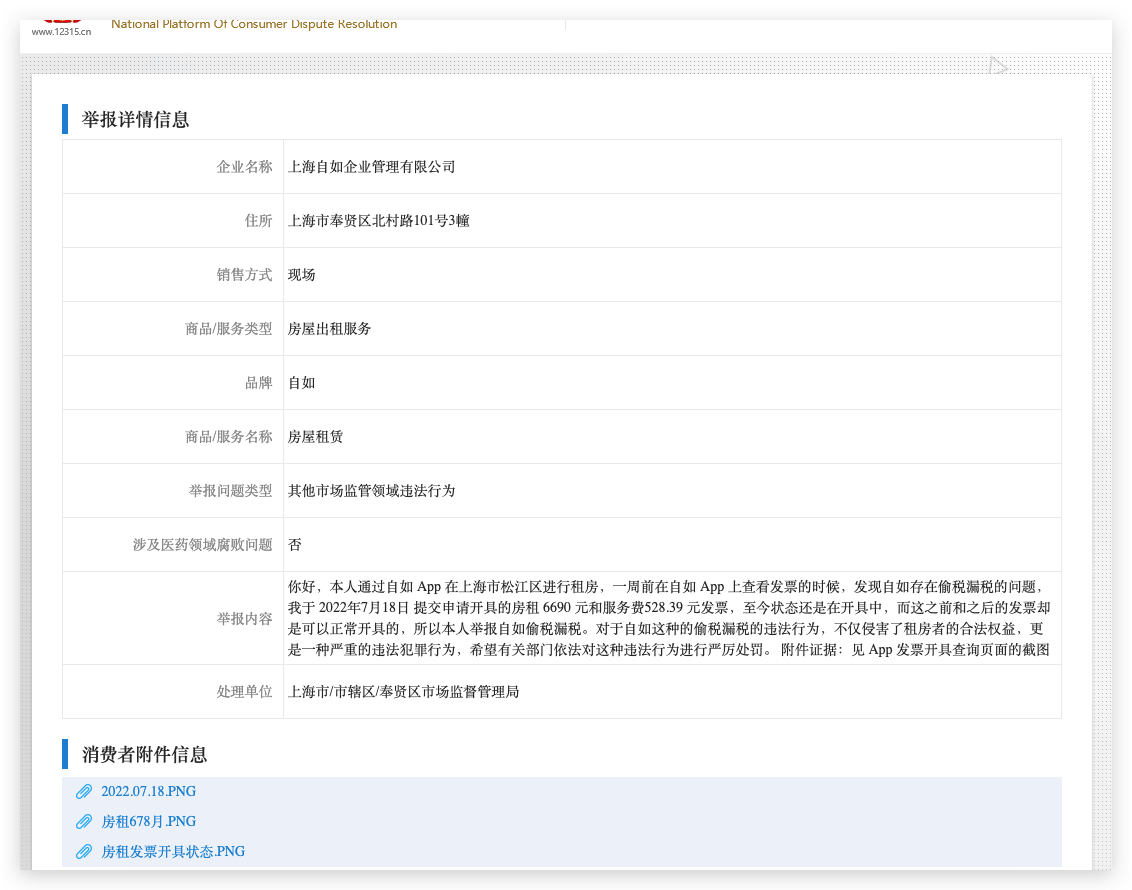Screen dimensions: 1132x890
Task: Click the 商品/服务类型 label cell
Action: [x=173, y=329]
